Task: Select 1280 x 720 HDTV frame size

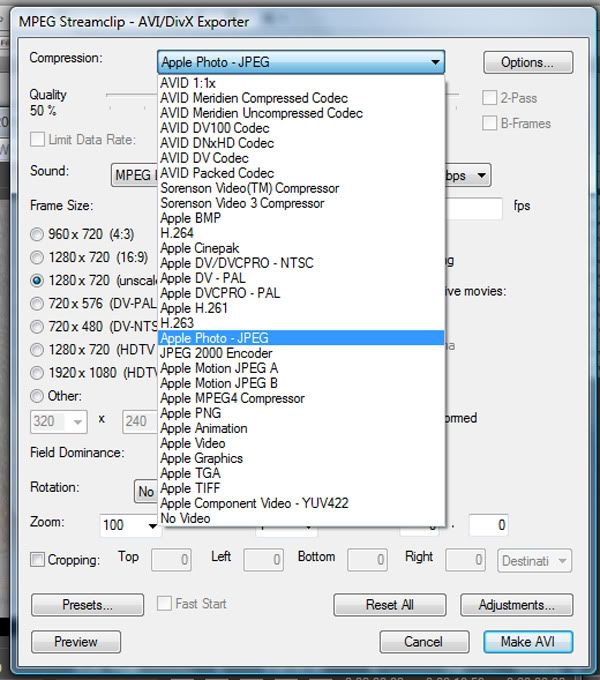Action: coord(37,350)
